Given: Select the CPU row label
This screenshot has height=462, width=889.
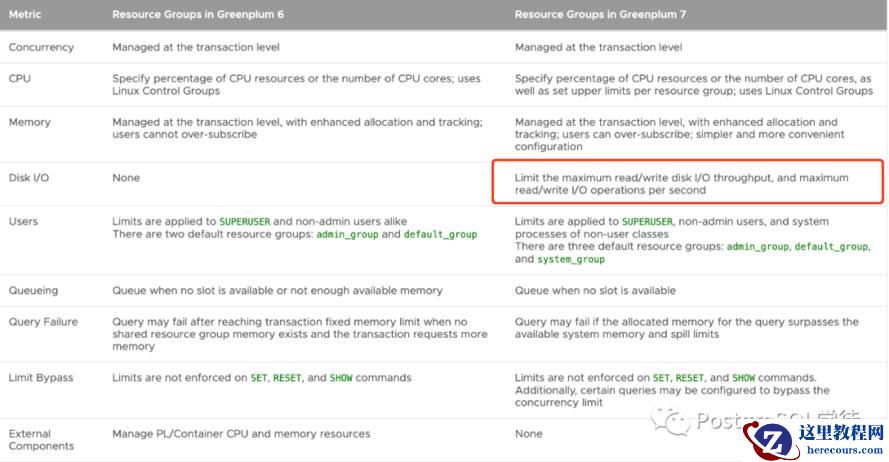Looking at the screenshot, I should point(20,78).
